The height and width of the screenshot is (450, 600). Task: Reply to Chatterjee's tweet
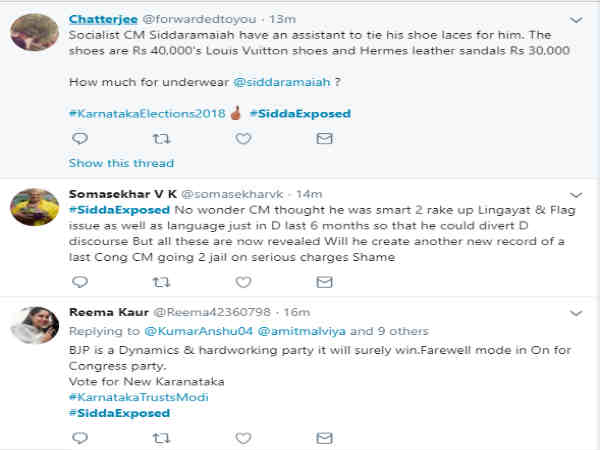[78, 139]
